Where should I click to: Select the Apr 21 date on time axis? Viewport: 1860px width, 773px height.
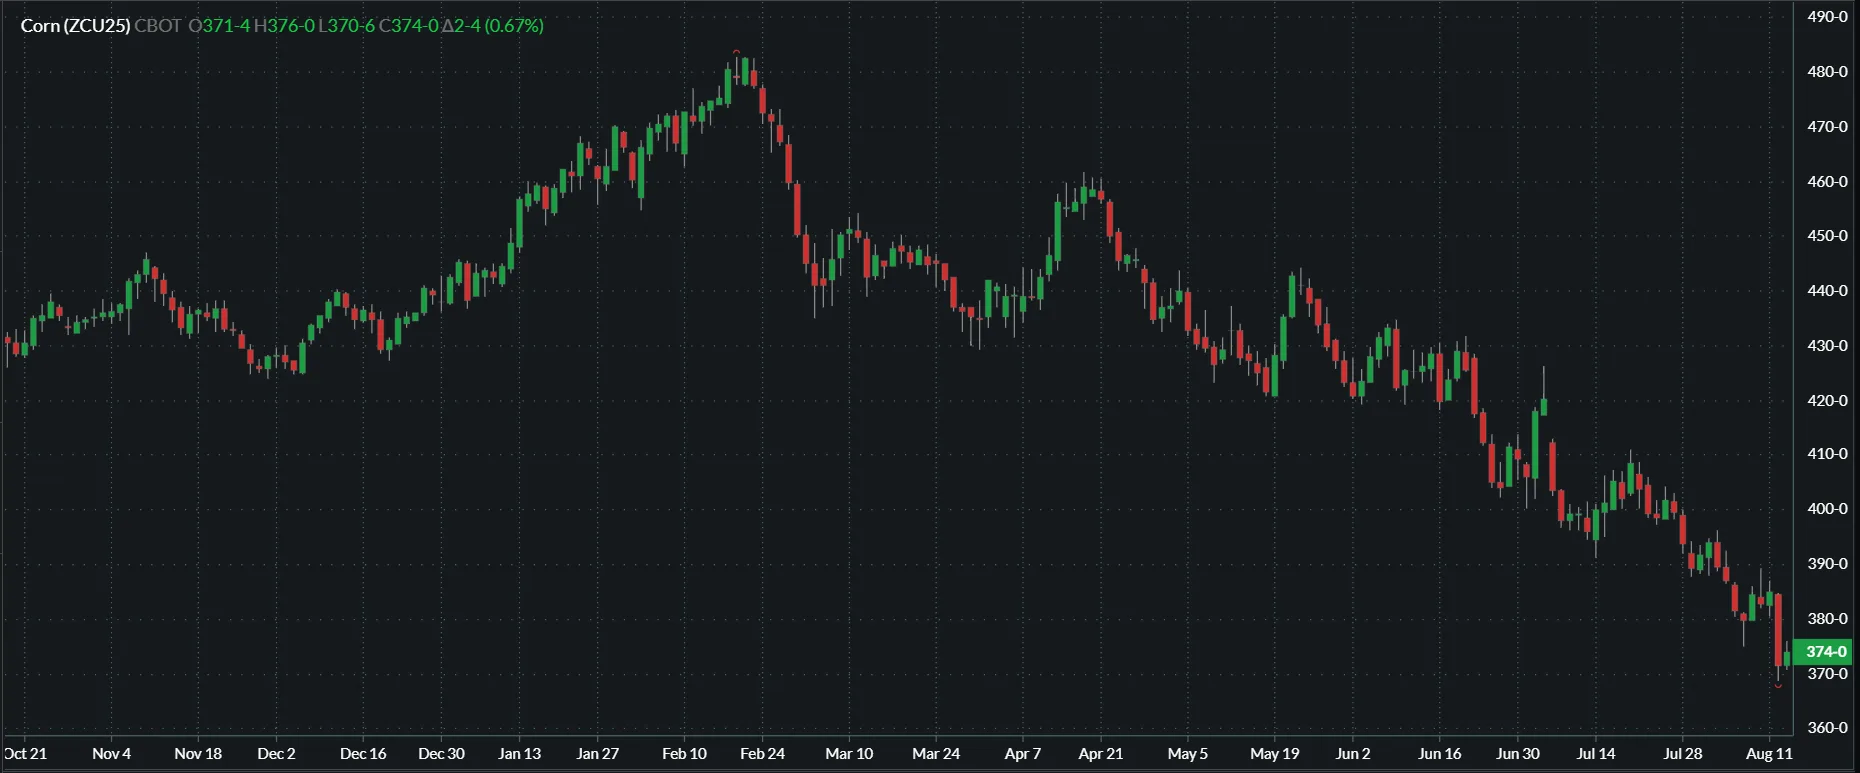(1100, 754)
